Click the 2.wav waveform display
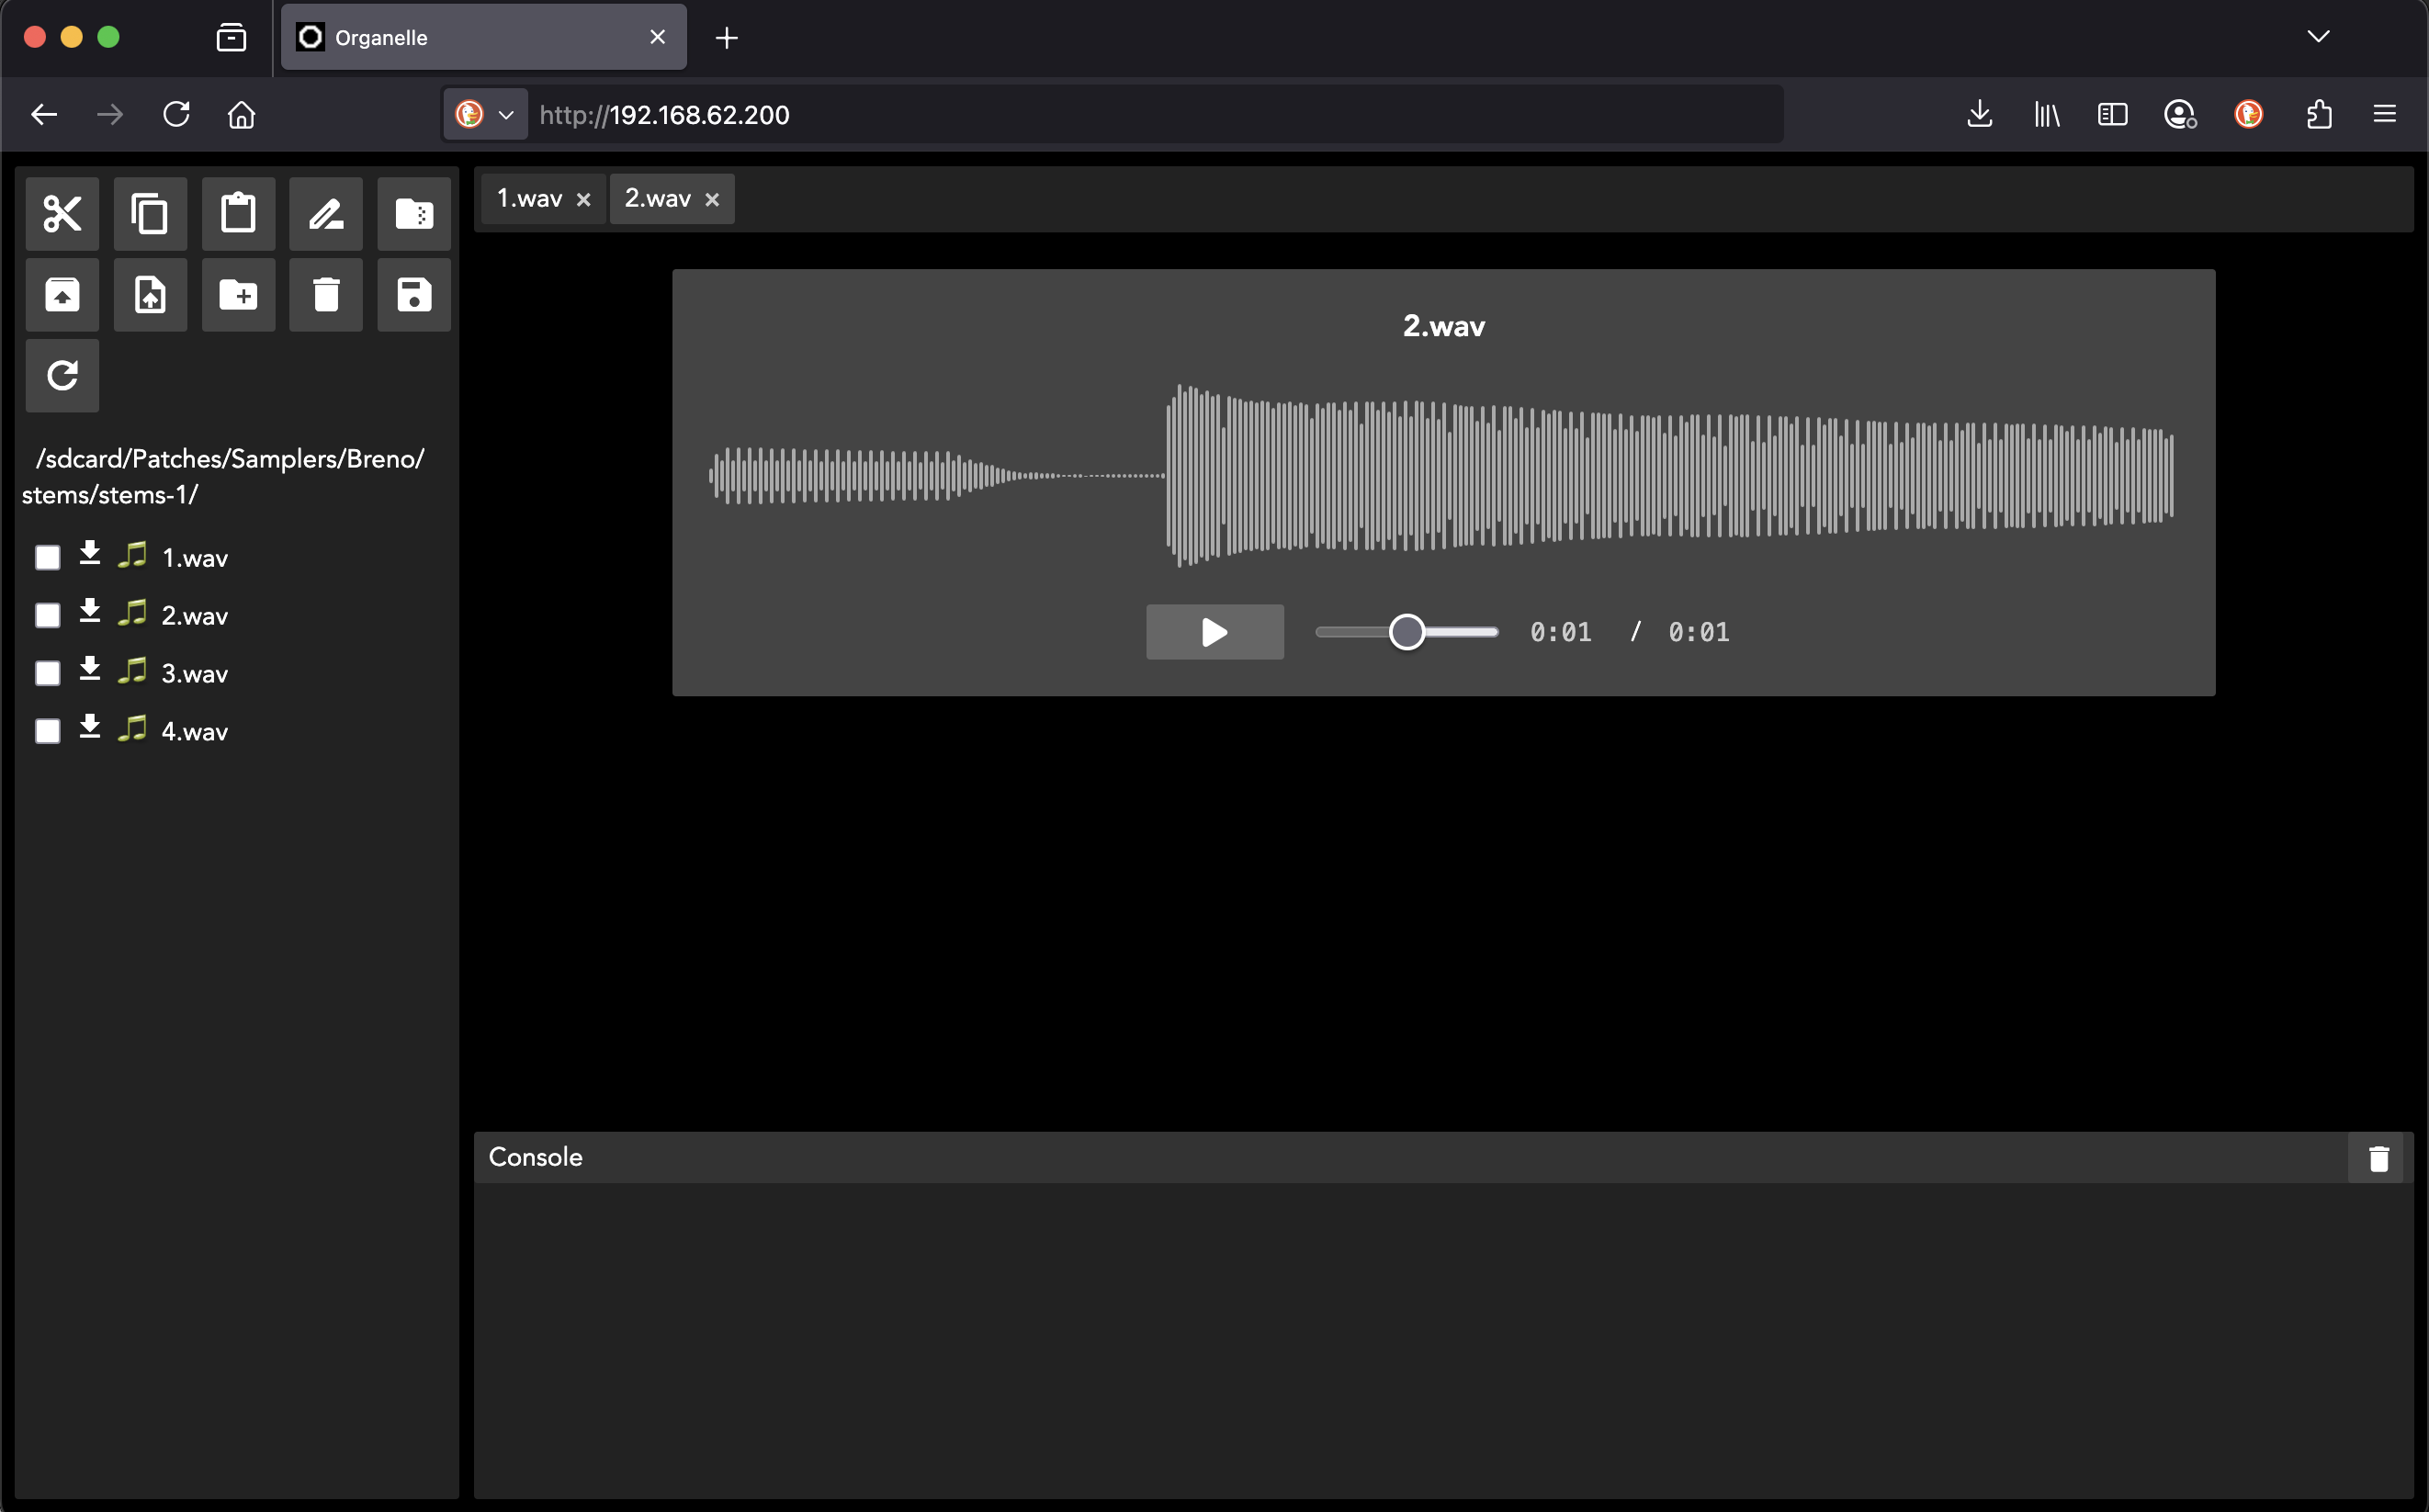 click(1442, 476)
